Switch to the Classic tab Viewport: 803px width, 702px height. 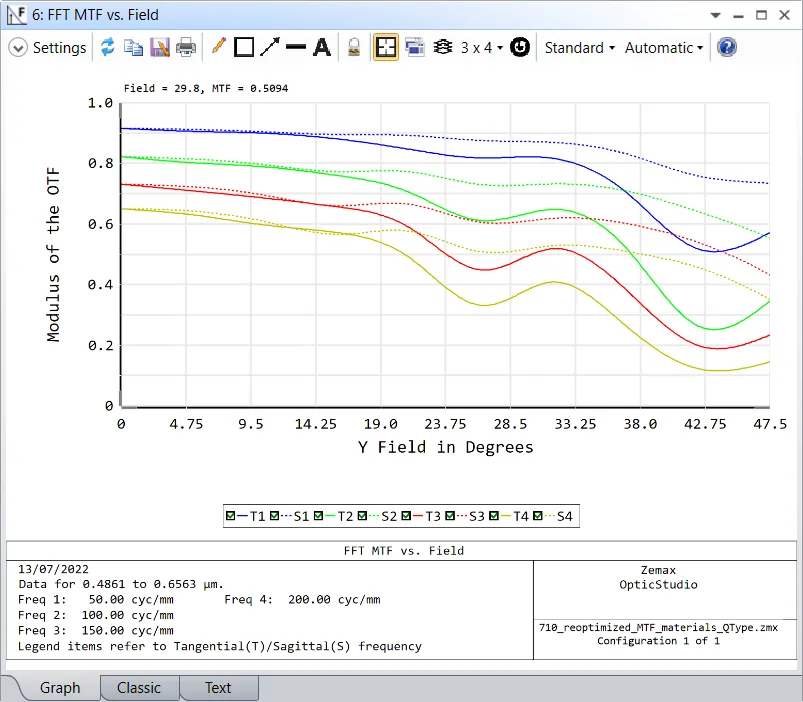(138, 688)
